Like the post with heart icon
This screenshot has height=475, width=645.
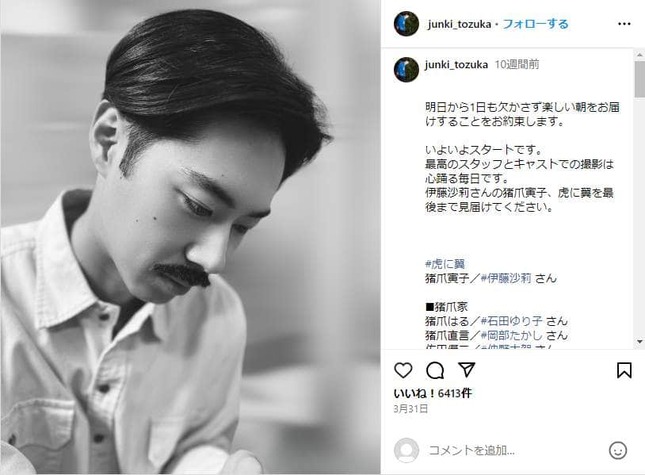403,370
